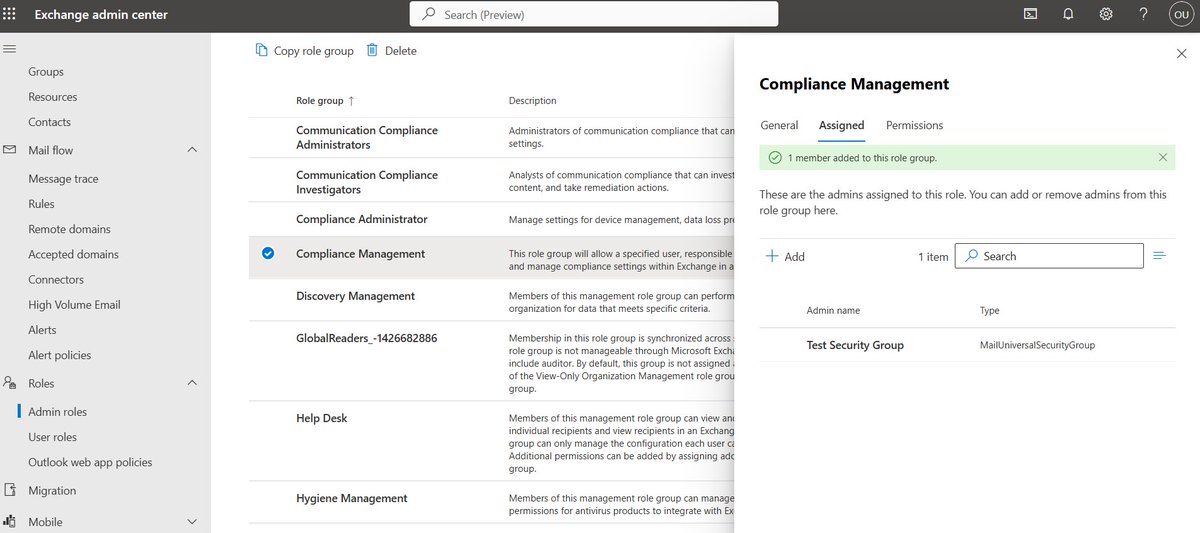Click the Exchange admin center title
1200x533 pixels.
click(102, 15)
